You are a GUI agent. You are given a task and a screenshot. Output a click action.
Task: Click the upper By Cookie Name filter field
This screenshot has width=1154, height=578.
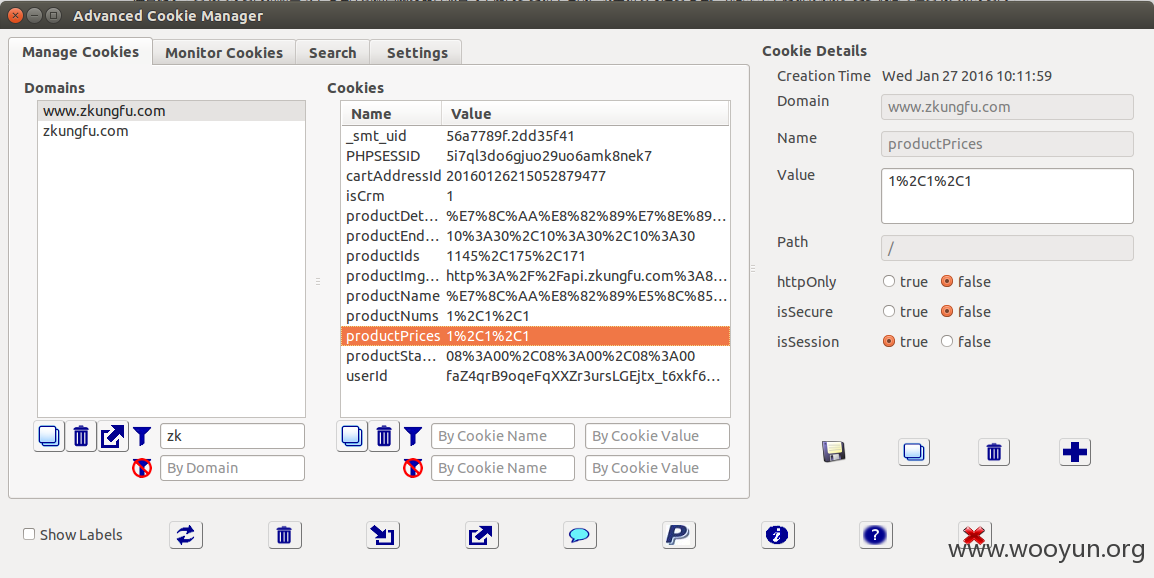[x=503, y=436]
